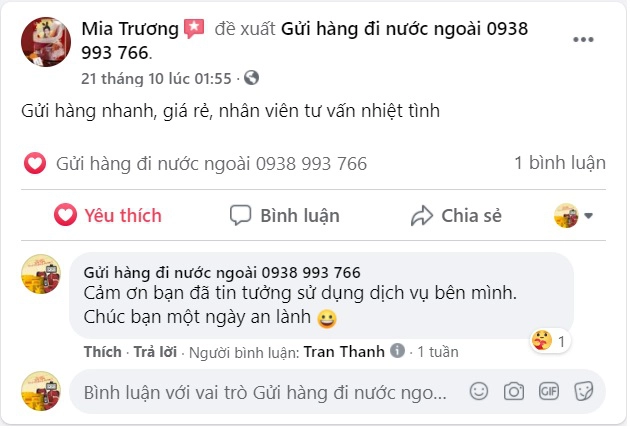The image size is (630, 429).
Task: View the care reaction on the comment
Action: pyautogui.click(x=550, y=341)
